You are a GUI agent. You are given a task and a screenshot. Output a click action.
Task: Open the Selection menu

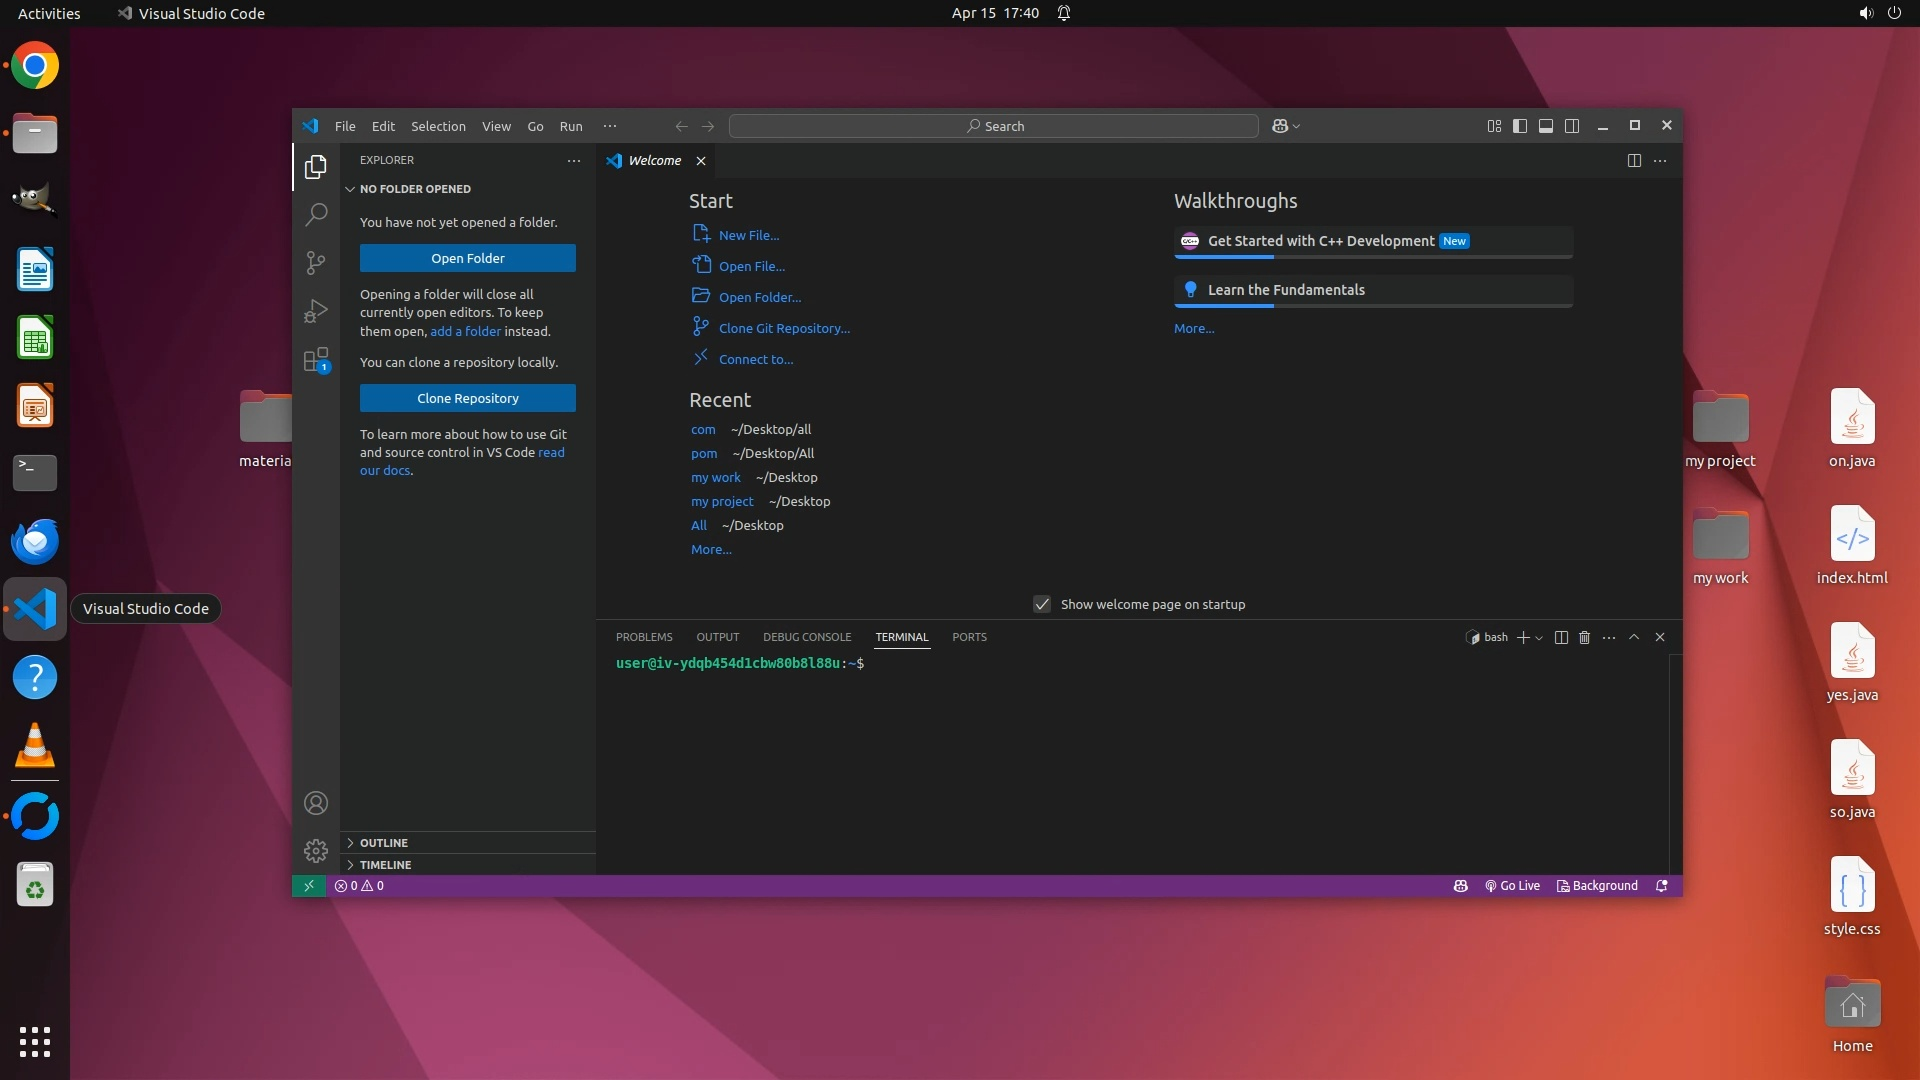click(438, 126)
